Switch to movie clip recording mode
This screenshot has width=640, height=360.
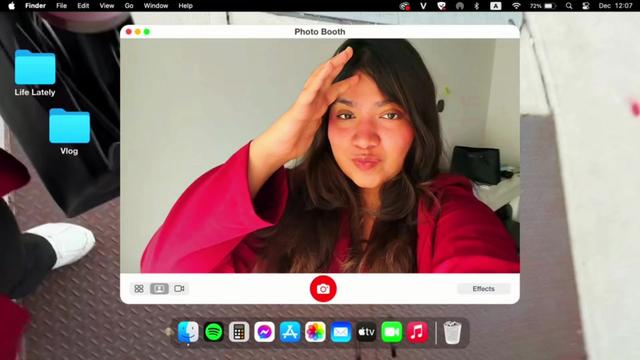(x=179, y=289)
